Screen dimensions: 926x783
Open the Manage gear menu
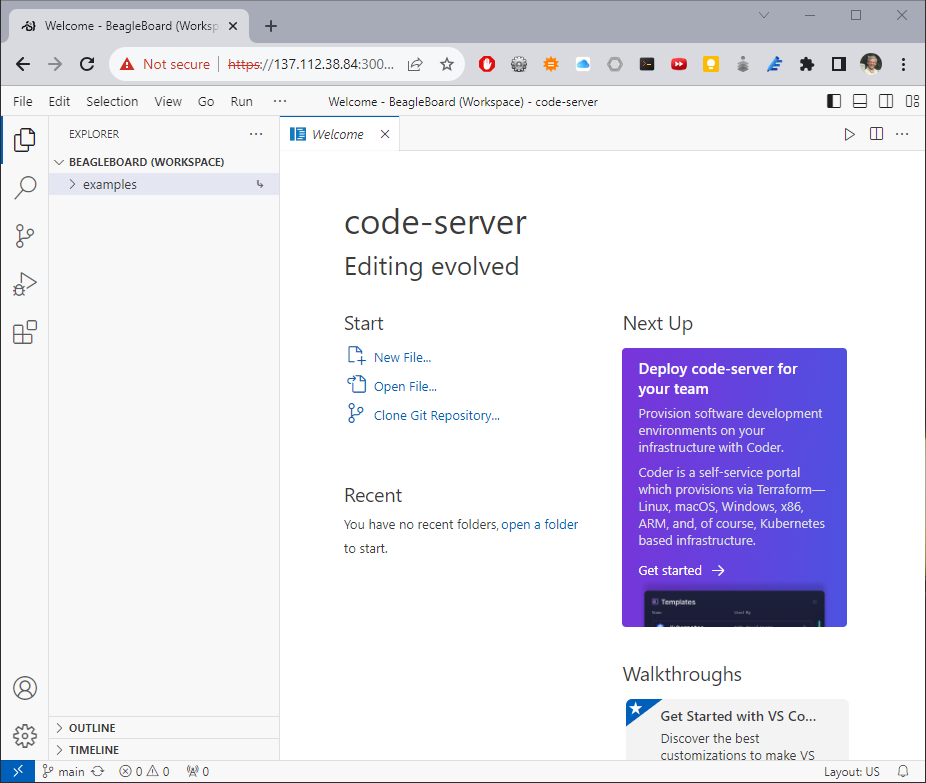[25, 736]
